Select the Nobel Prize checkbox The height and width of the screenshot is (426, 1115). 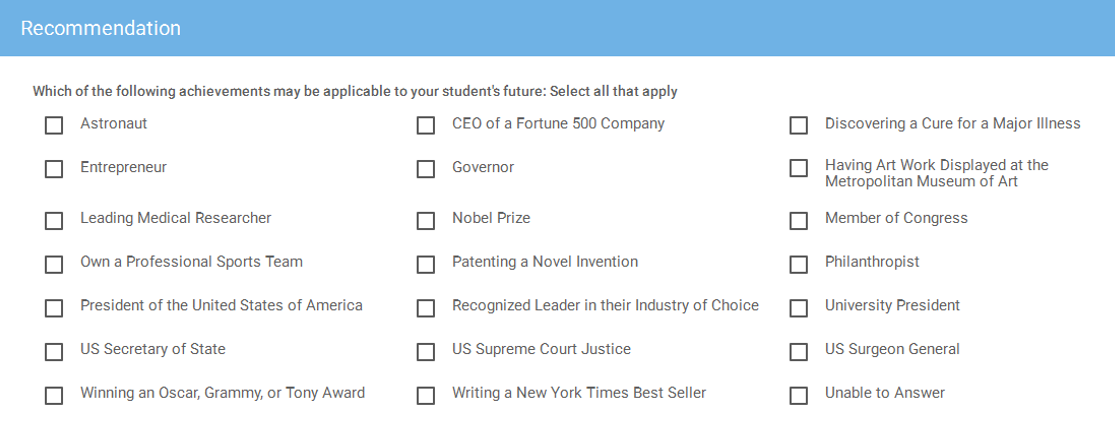pyautogui.click(x=426, y=220)
